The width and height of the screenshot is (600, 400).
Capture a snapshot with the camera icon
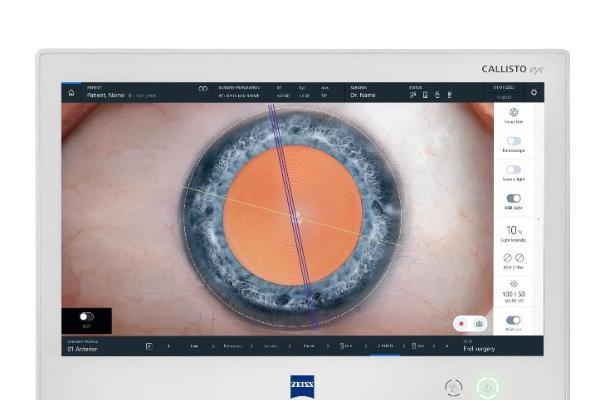point(478,323)
